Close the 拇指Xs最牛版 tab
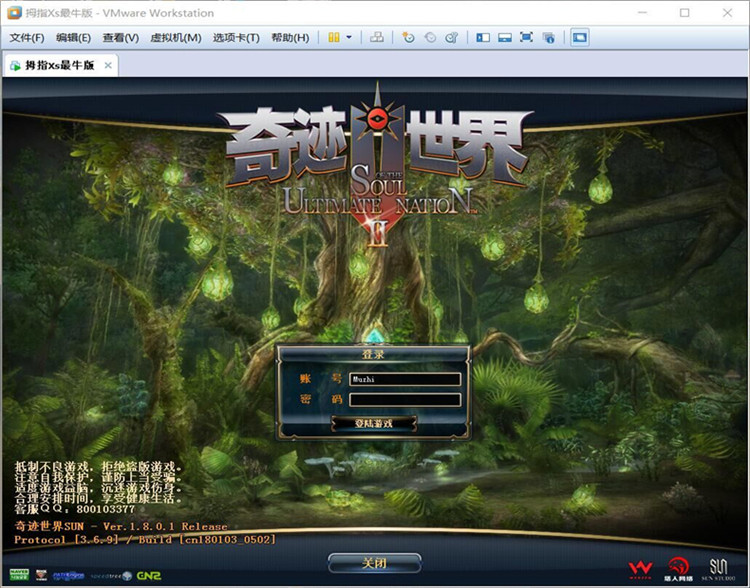Viewport: 750px width, 588px height. 108,65
